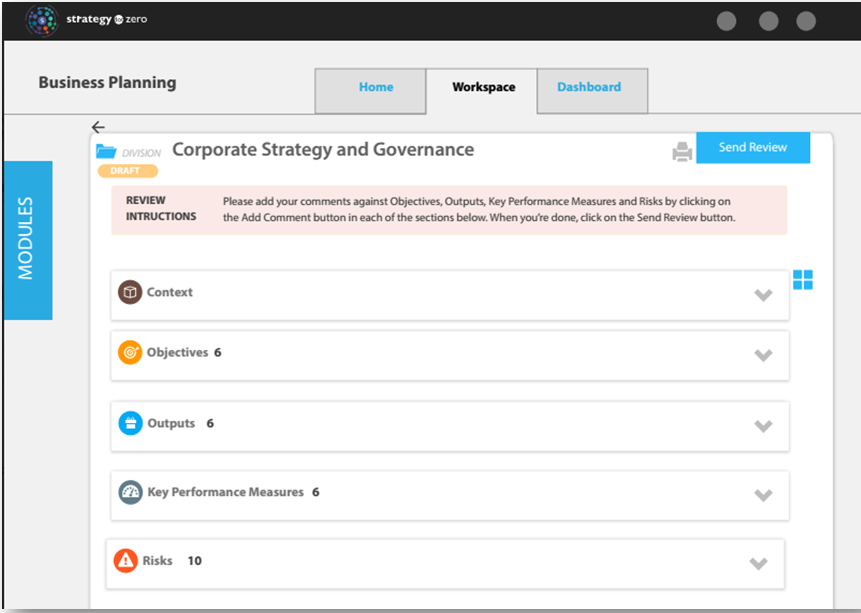The image size is (861, 613).
Task: Expand the Key Performance Measures chevron
Action: point(763,495)
